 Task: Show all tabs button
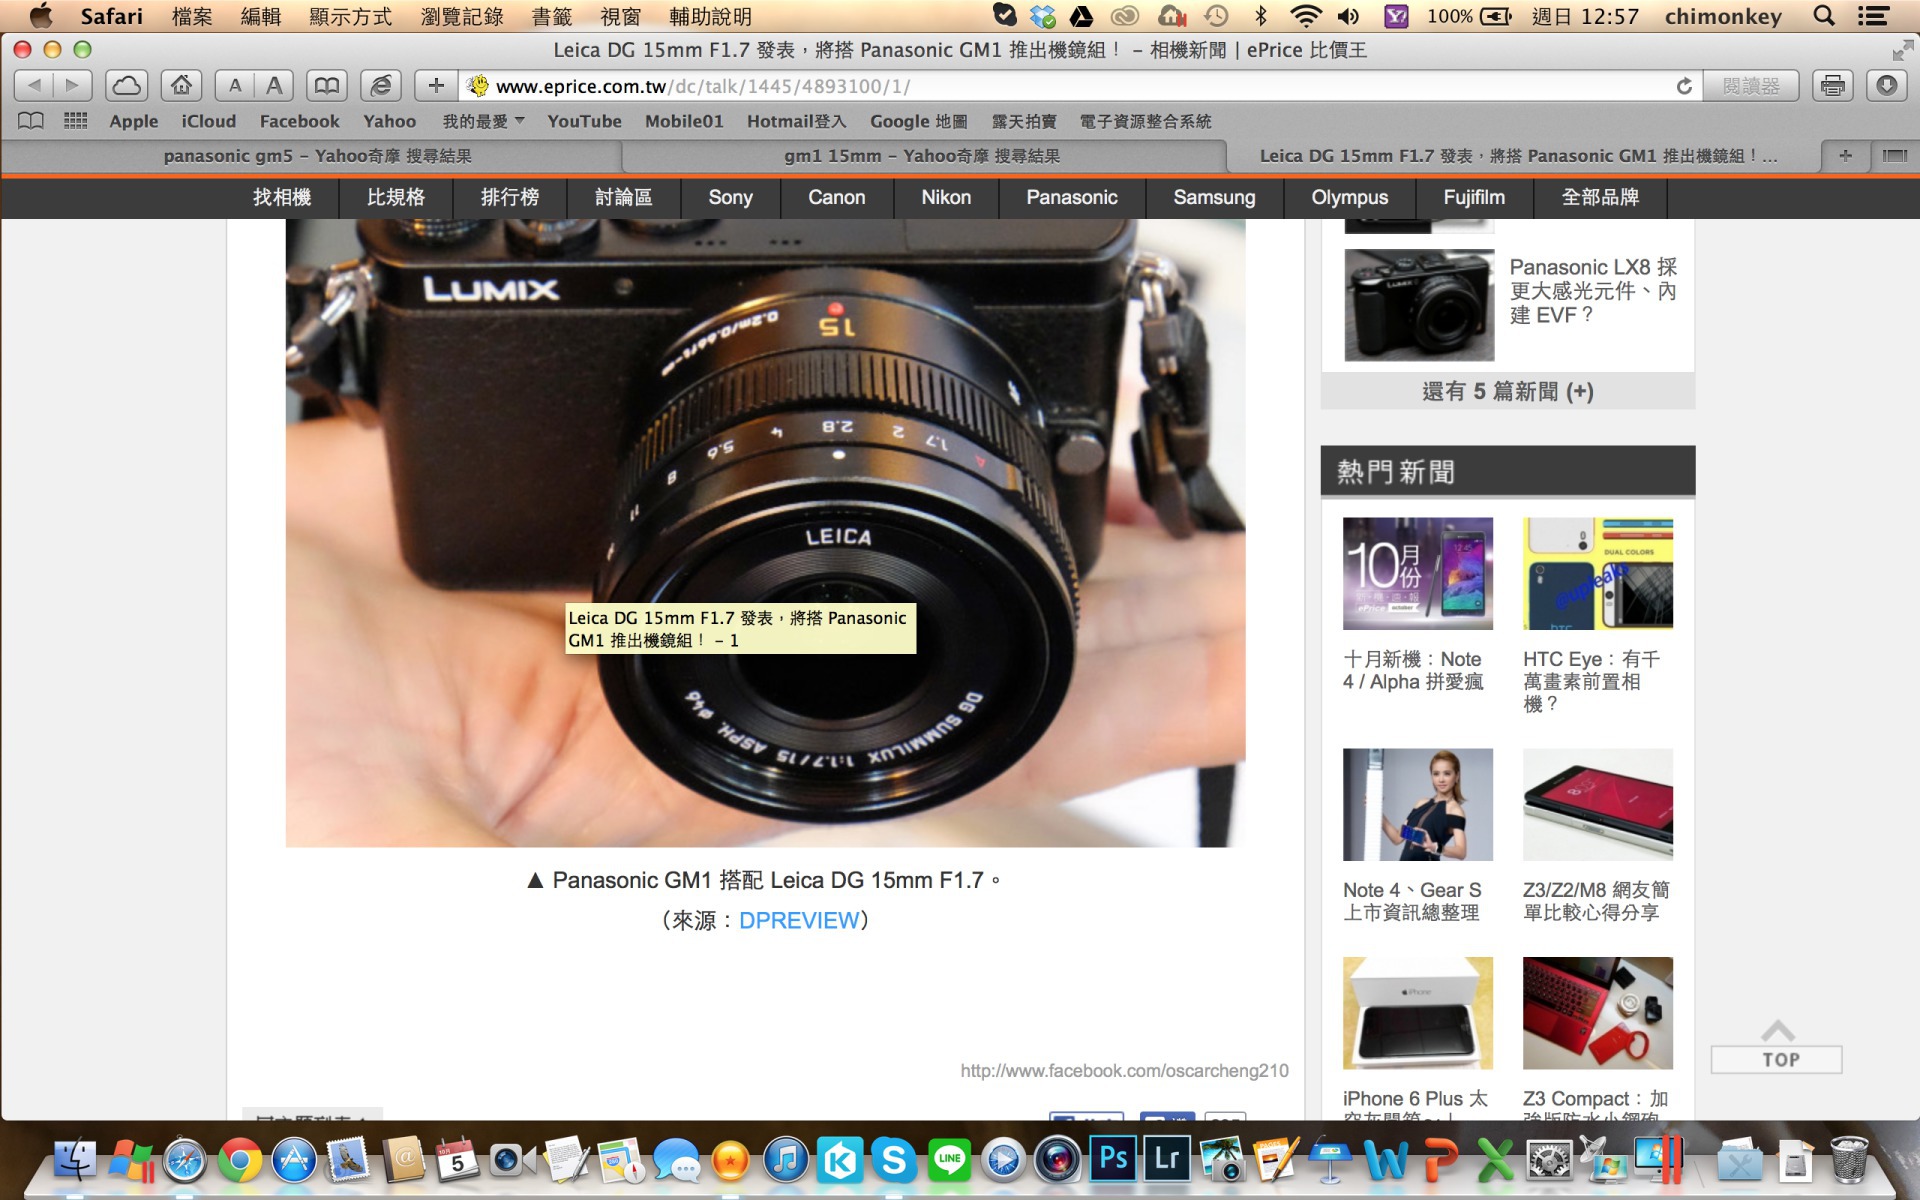(1894, 156)
